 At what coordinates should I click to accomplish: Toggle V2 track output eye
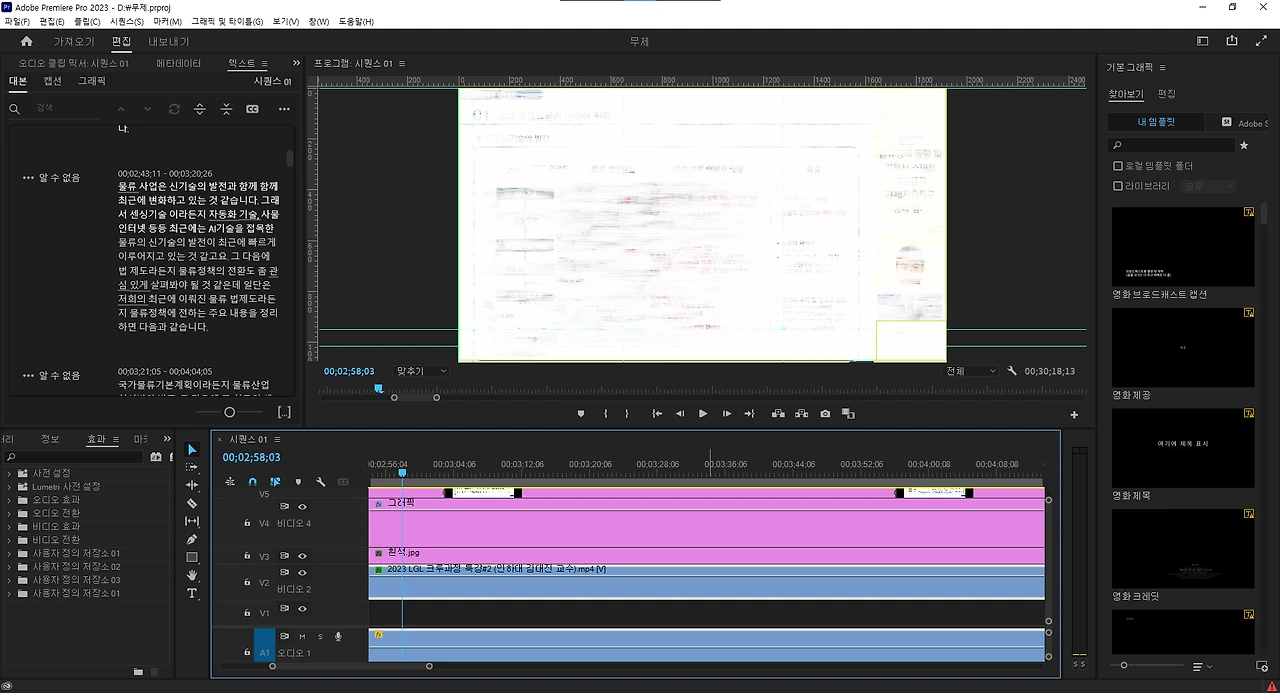pyautogui.click(x=302, y=573)
